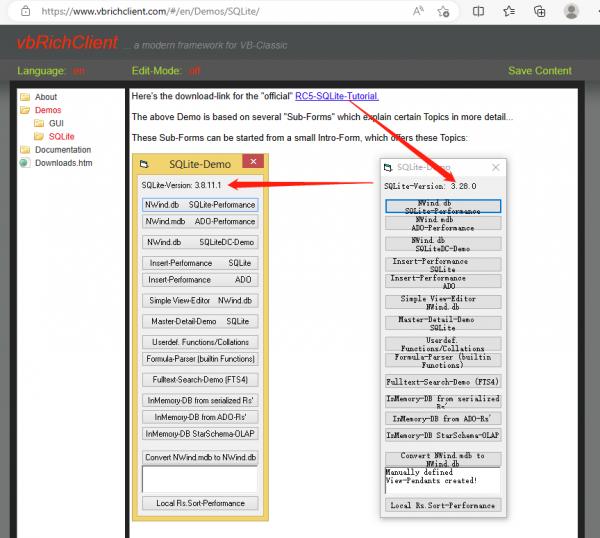Click the GUI folder icon
Screen dimensions: 600x538
(x=39, y=123)
